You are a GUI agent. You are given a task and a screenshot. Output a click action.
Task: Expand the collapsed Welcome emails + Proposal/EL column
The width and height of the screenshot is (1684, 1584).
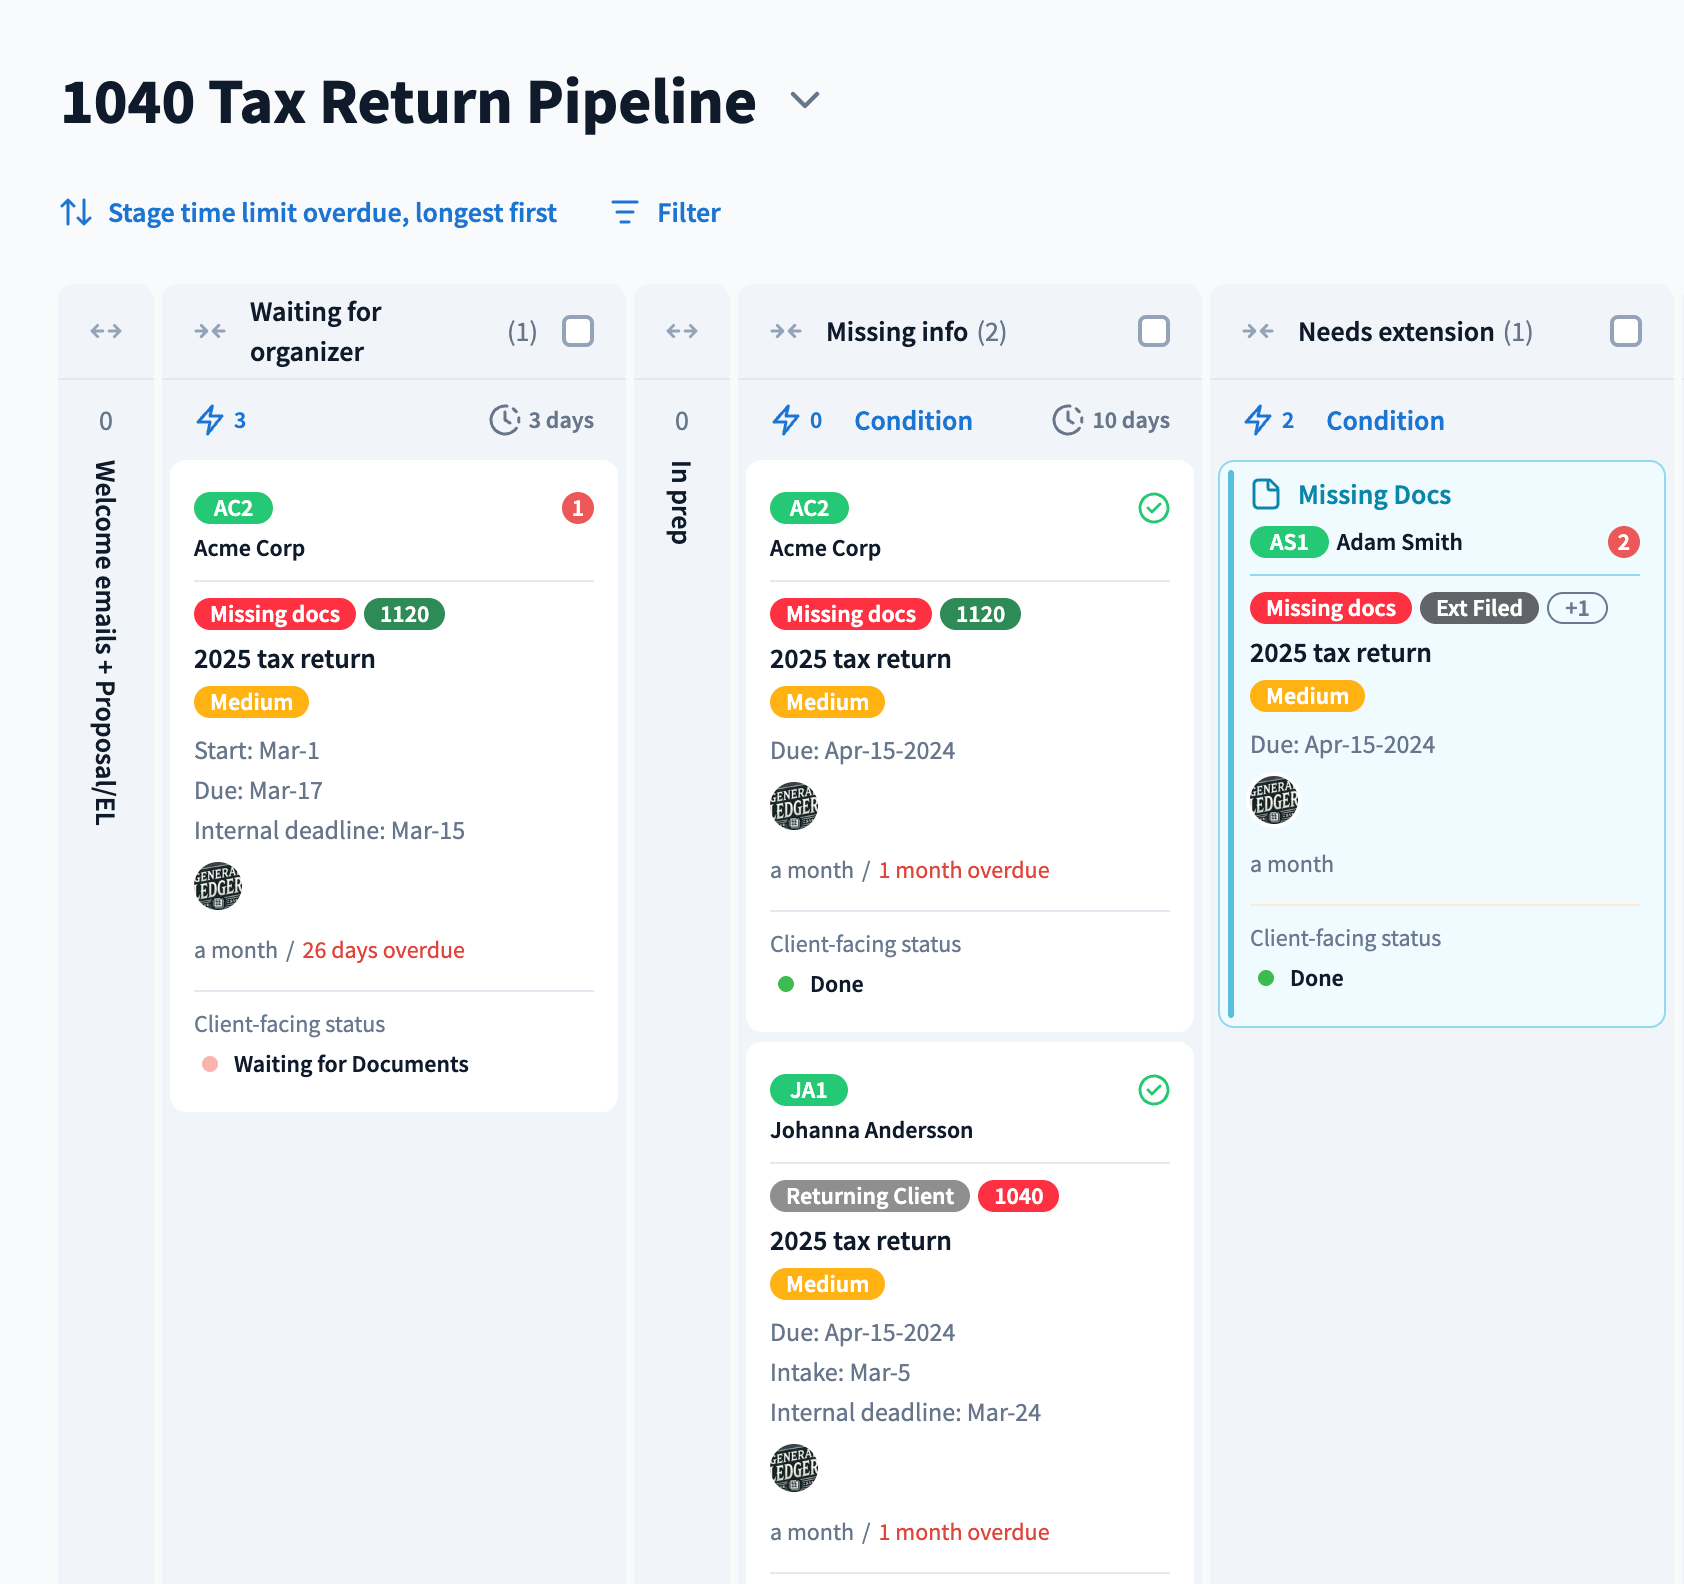click(106, 331)
